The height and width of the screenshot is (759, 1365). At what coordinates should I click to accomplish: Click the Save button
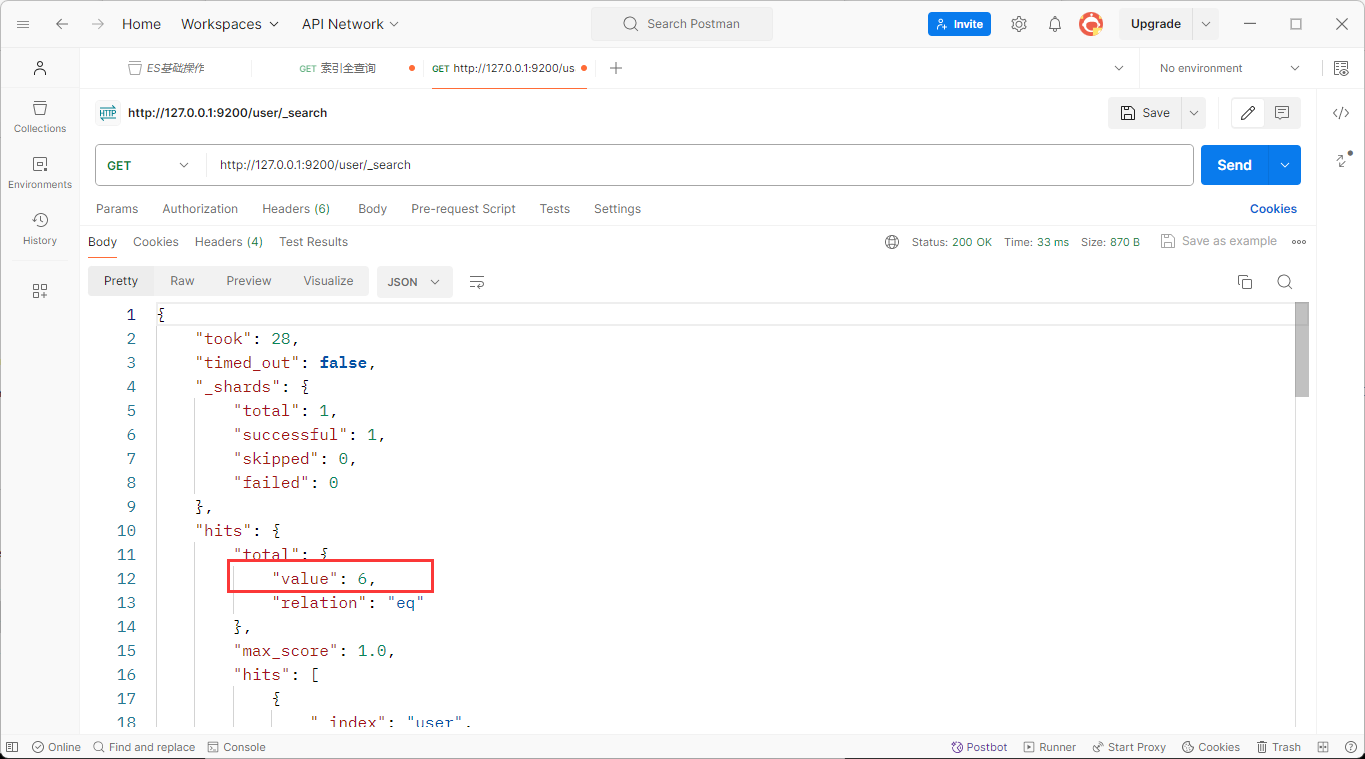point(1145,113)
